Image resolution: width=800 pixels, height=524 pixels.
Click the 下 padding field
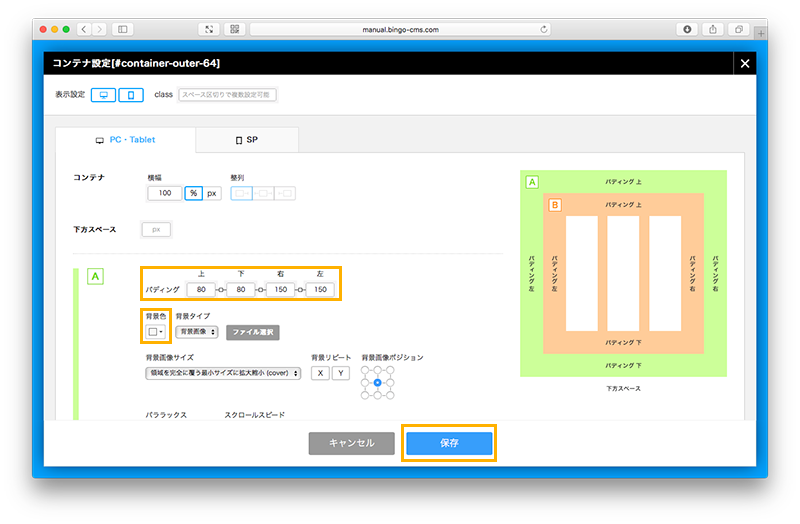click(x=241, y=289)
